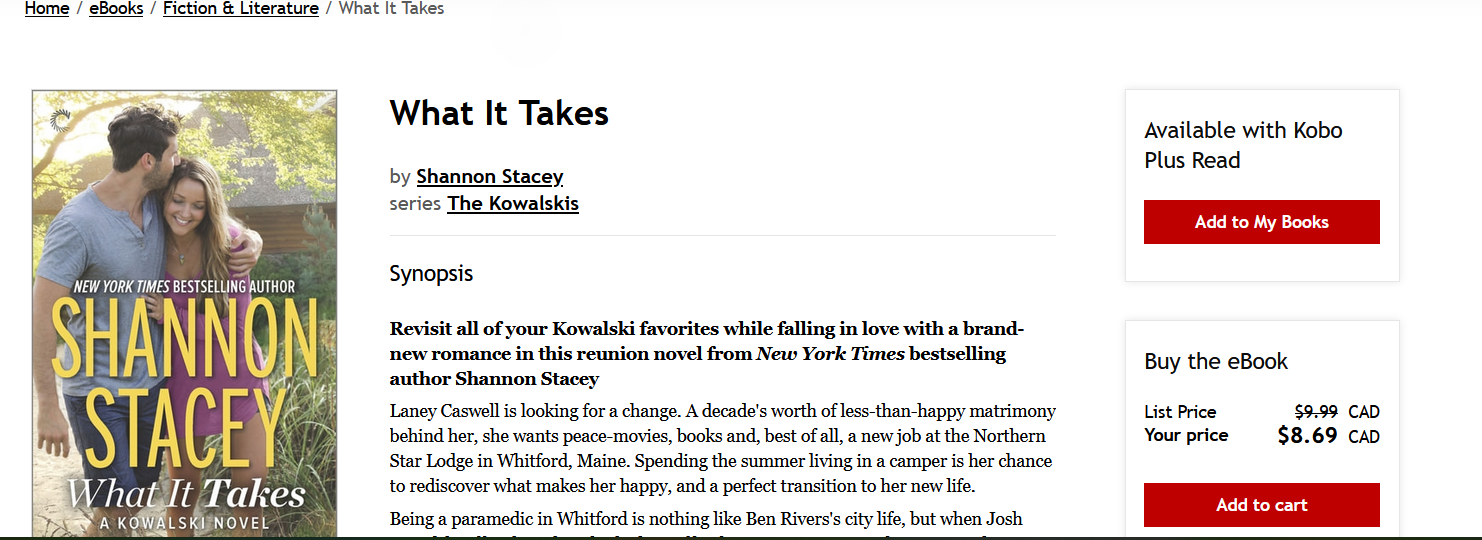Image resolution: width=1482 pixels, height=540 pixels.
Task: Open author Shannon Stacey's page link
Action: [x=490, y=177]
